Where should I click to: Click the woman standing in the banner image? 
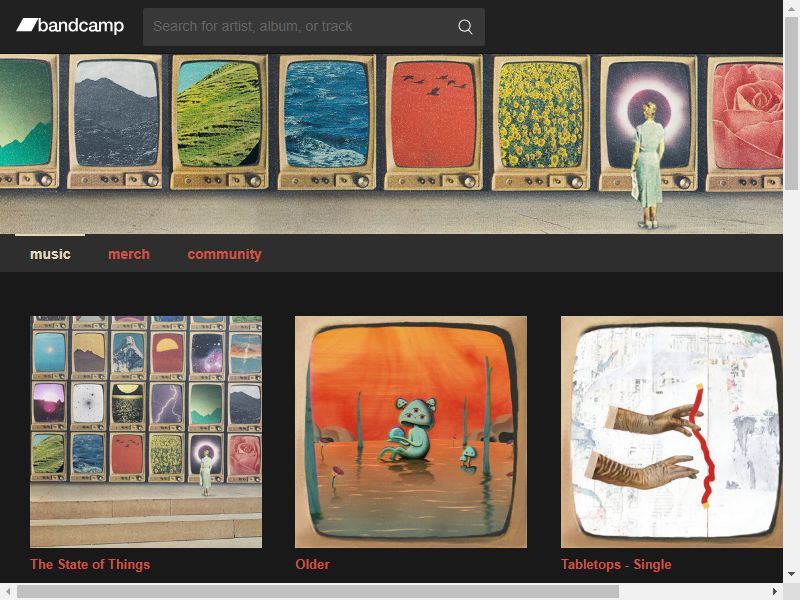[x=647, y=165]
